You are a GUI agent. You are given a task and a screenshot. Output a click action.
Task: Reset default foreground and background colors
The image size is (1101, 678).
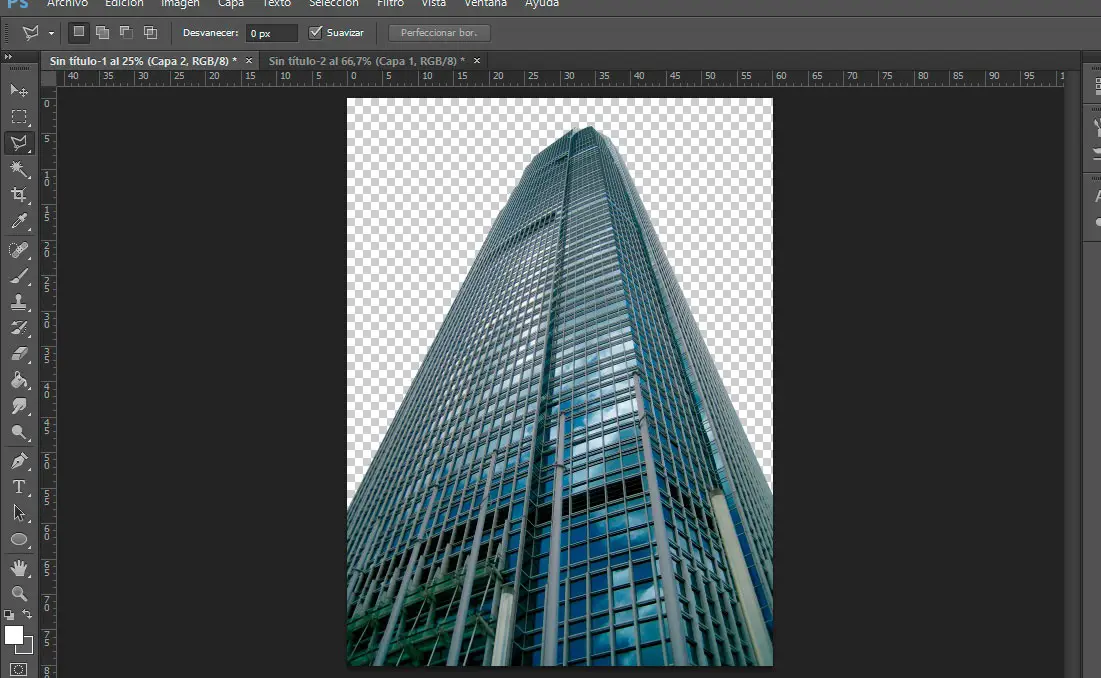click(9, 615)
